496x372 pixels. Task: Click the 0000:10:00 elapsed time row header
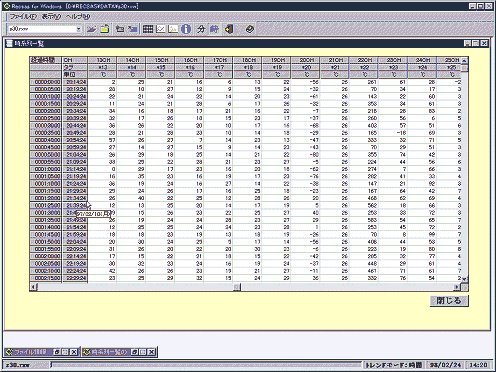tap(46, 96)
